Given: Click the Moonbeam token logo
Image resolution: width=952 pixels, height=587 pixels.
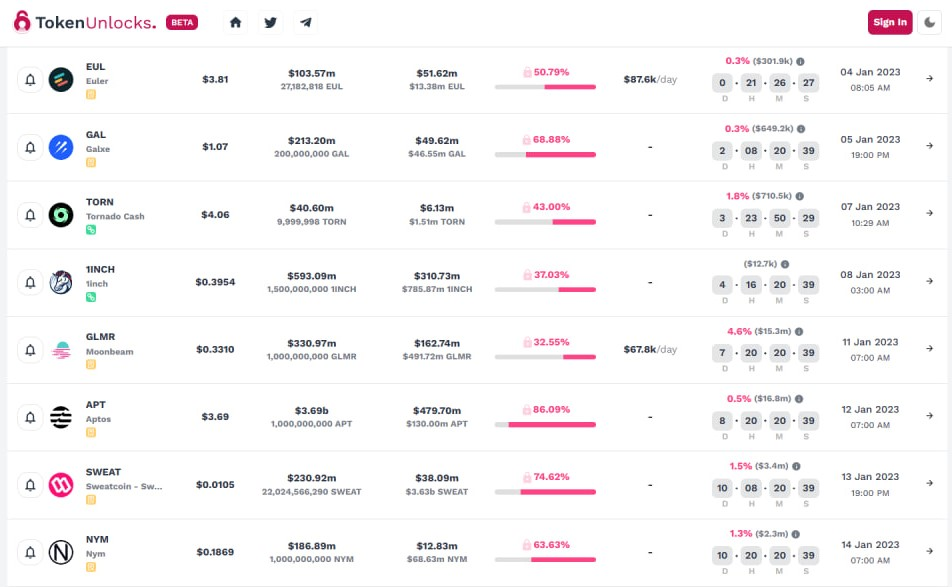Looking at the screenshot, I should pyautogui.click(x=61, y=350).
